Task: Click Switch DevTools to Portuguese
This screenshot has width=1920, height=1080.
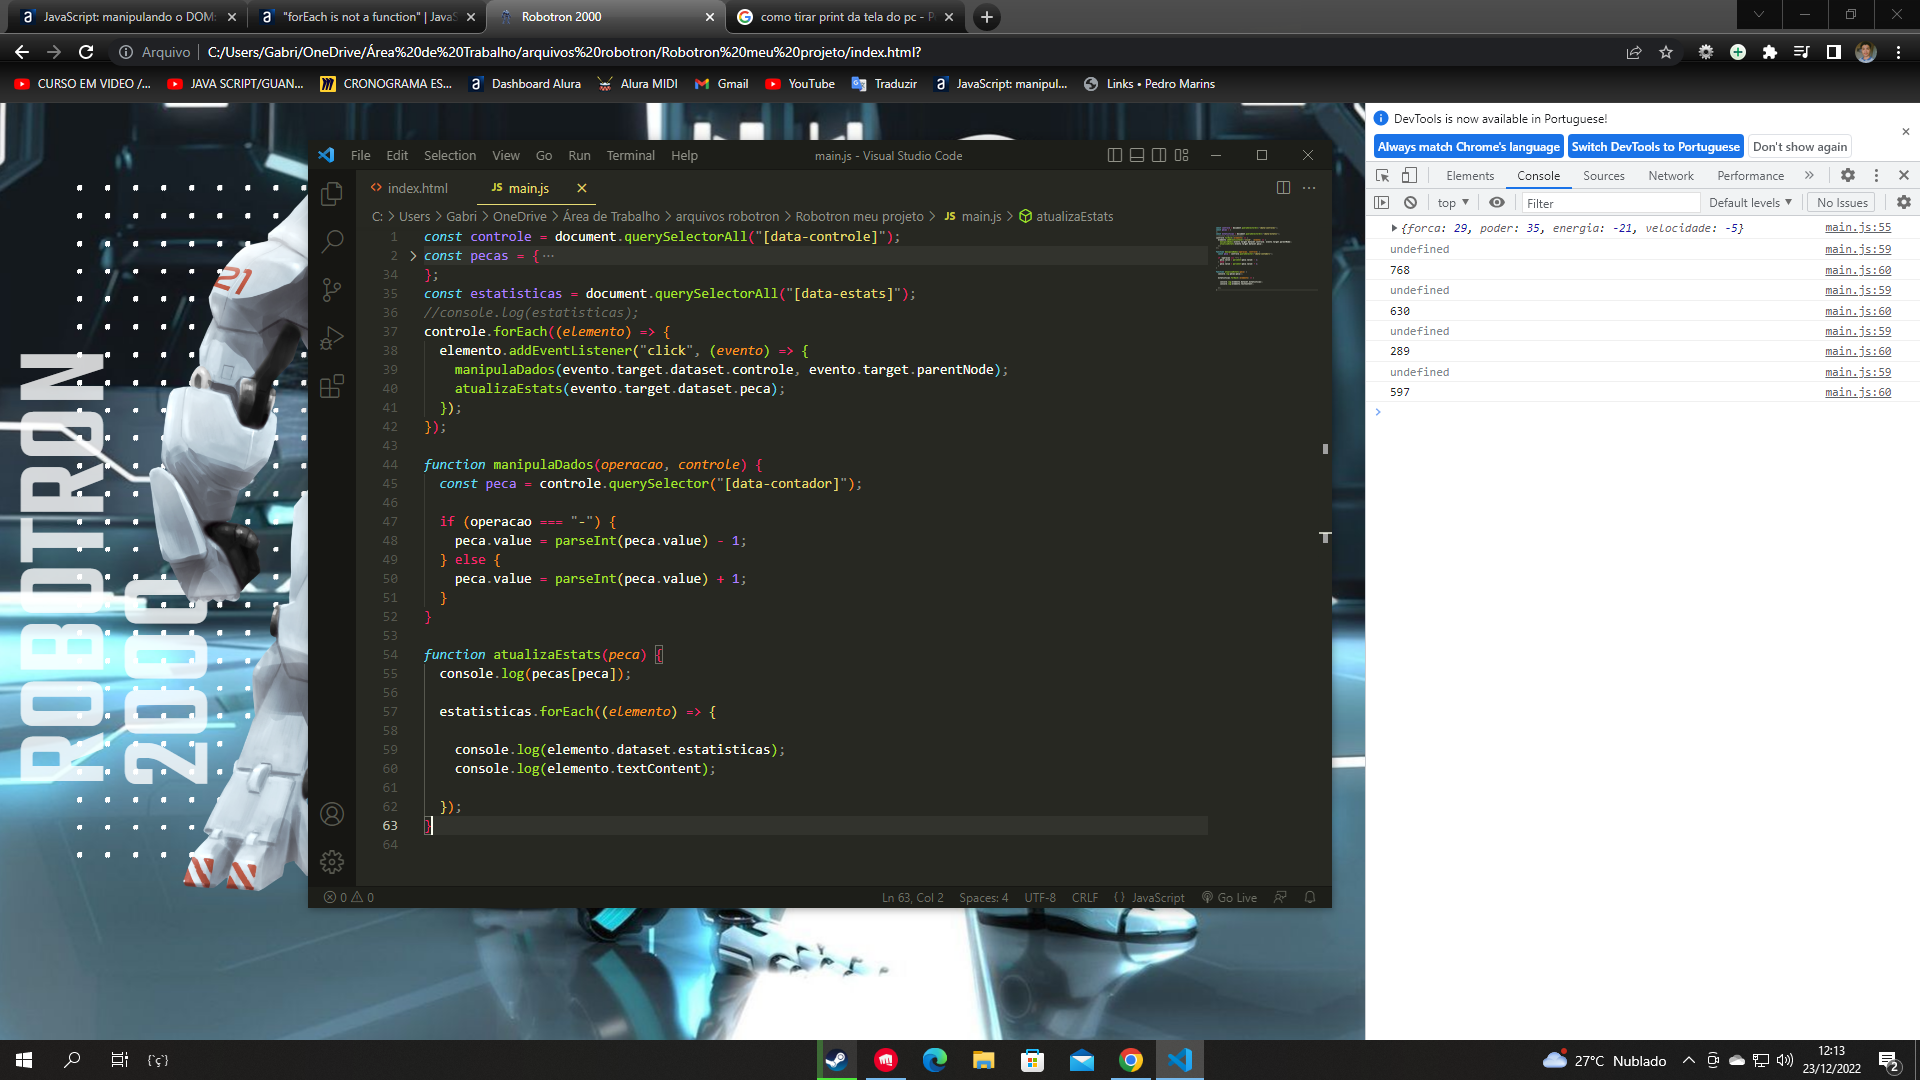Action: [1655, 146]
